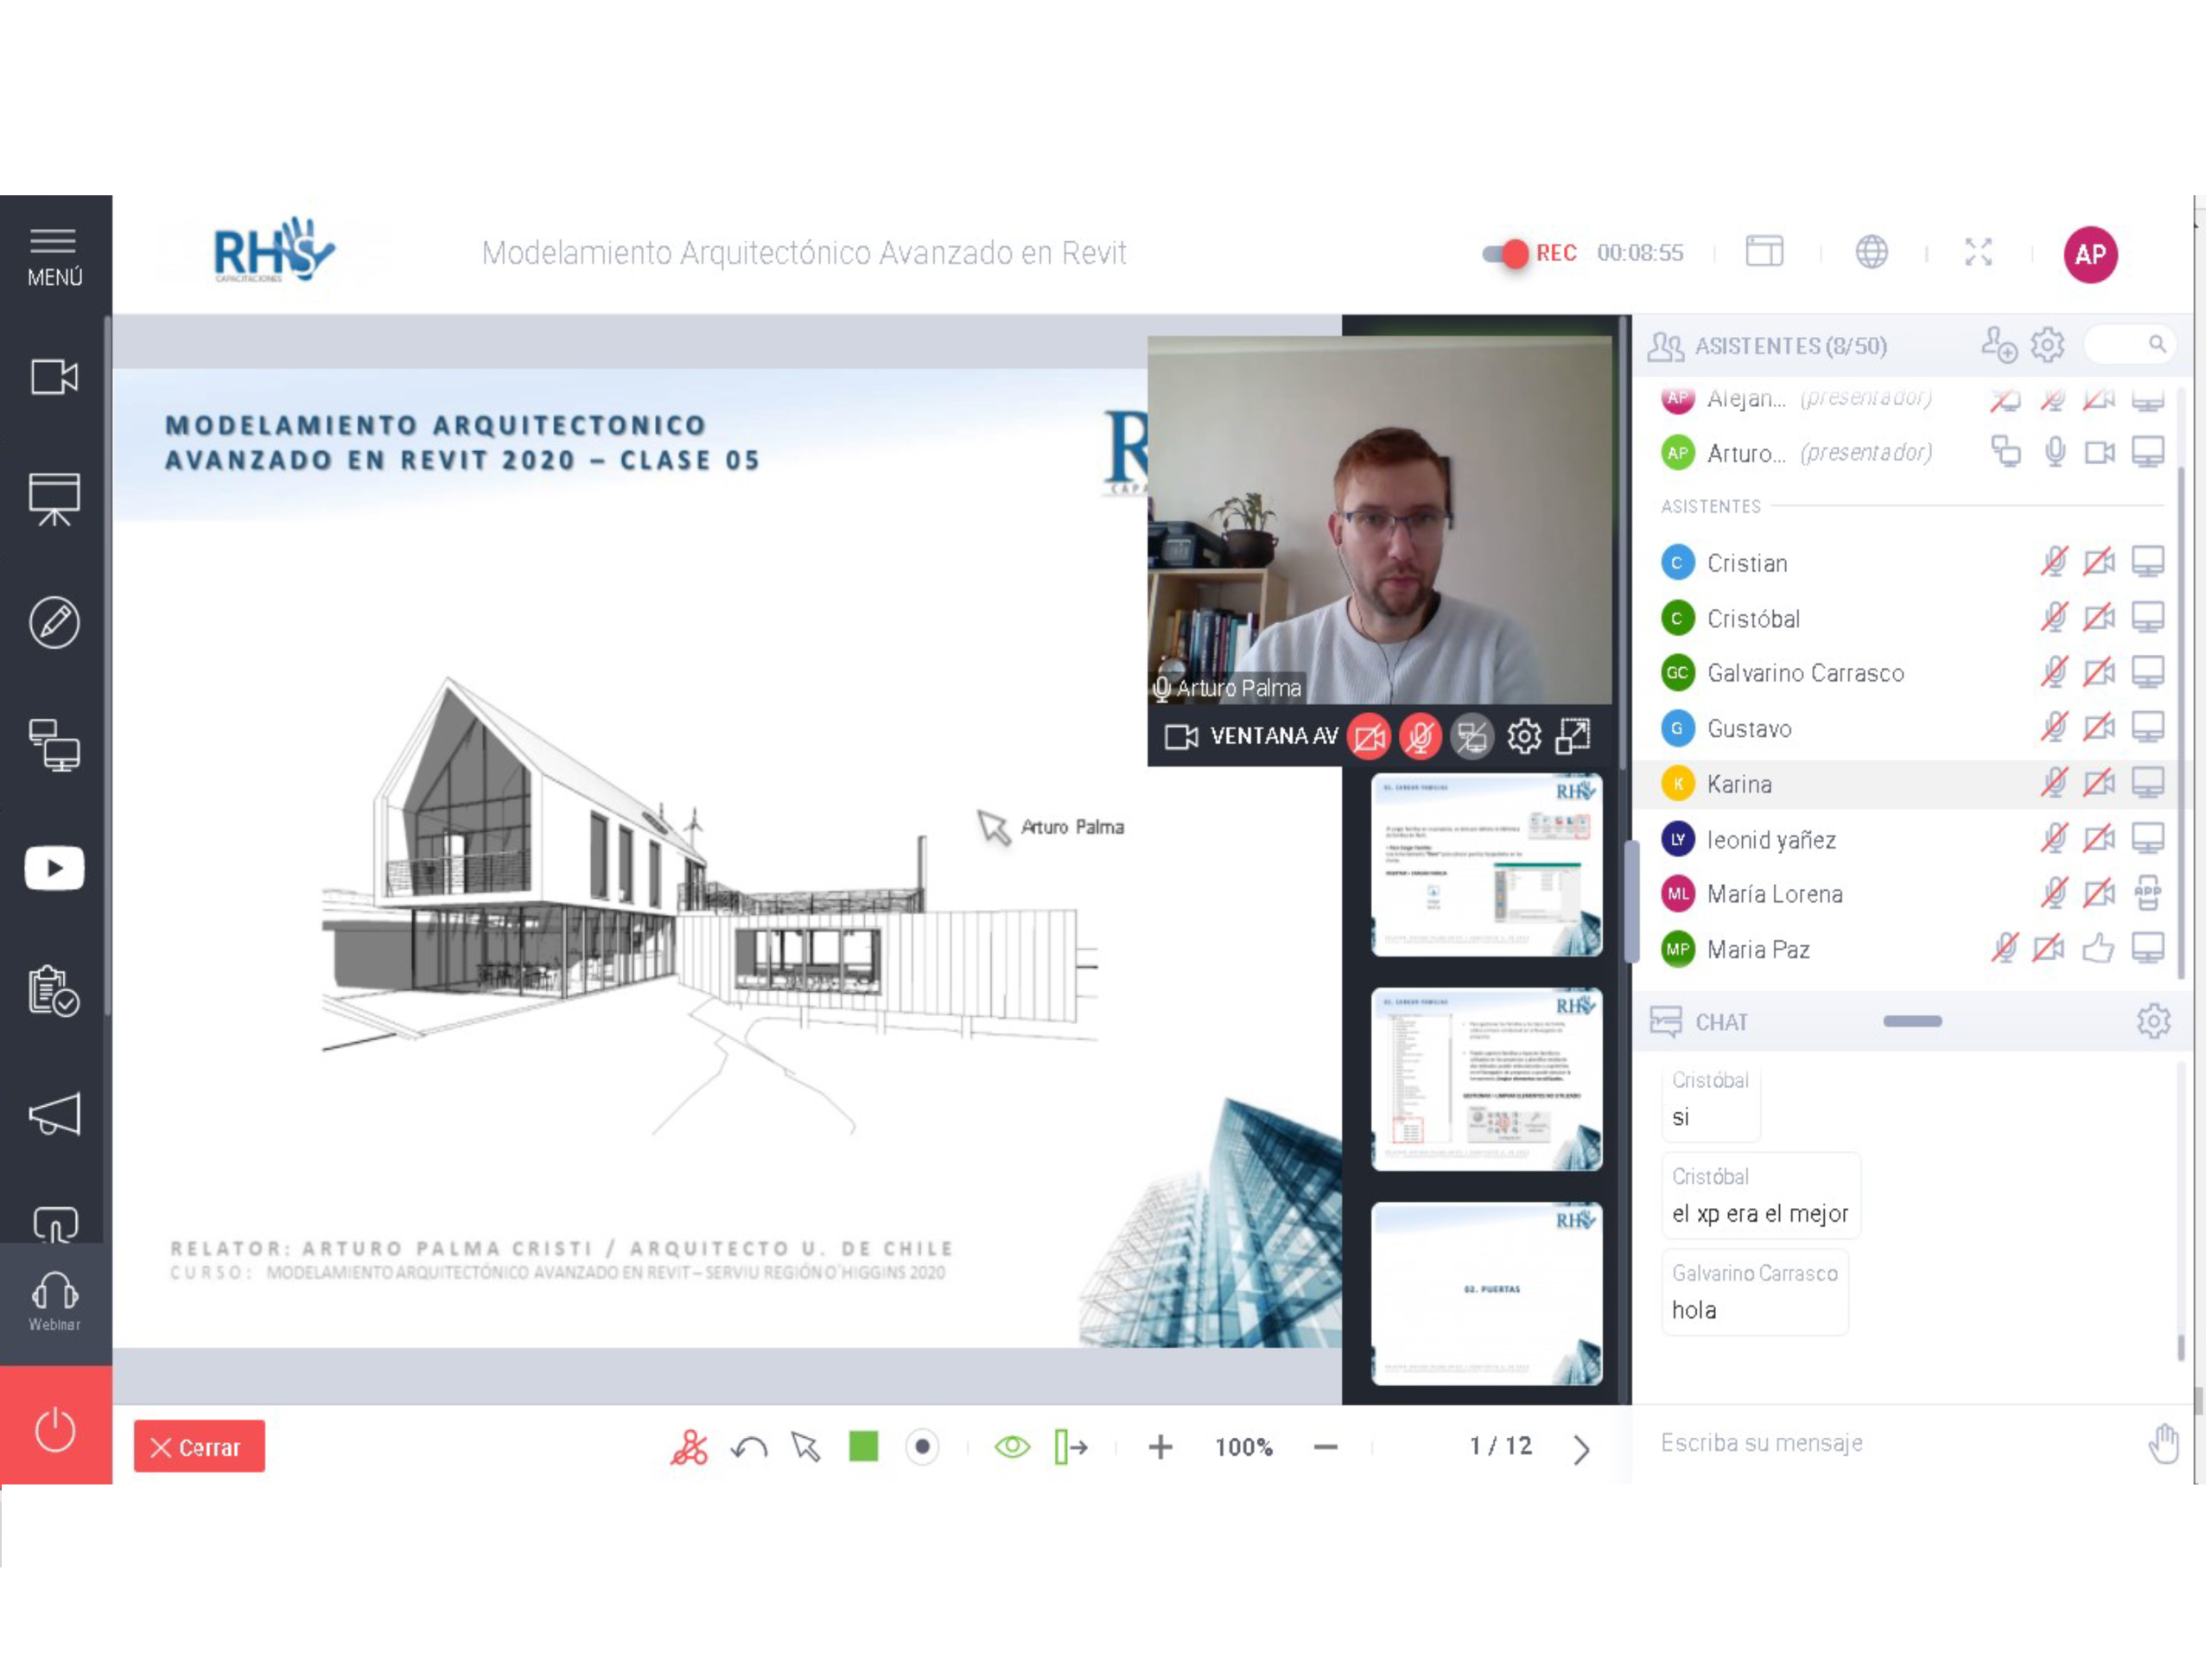Click the add attendee icon
The height and width of the screenshot is (1659, 2212).
point(1999,345)
